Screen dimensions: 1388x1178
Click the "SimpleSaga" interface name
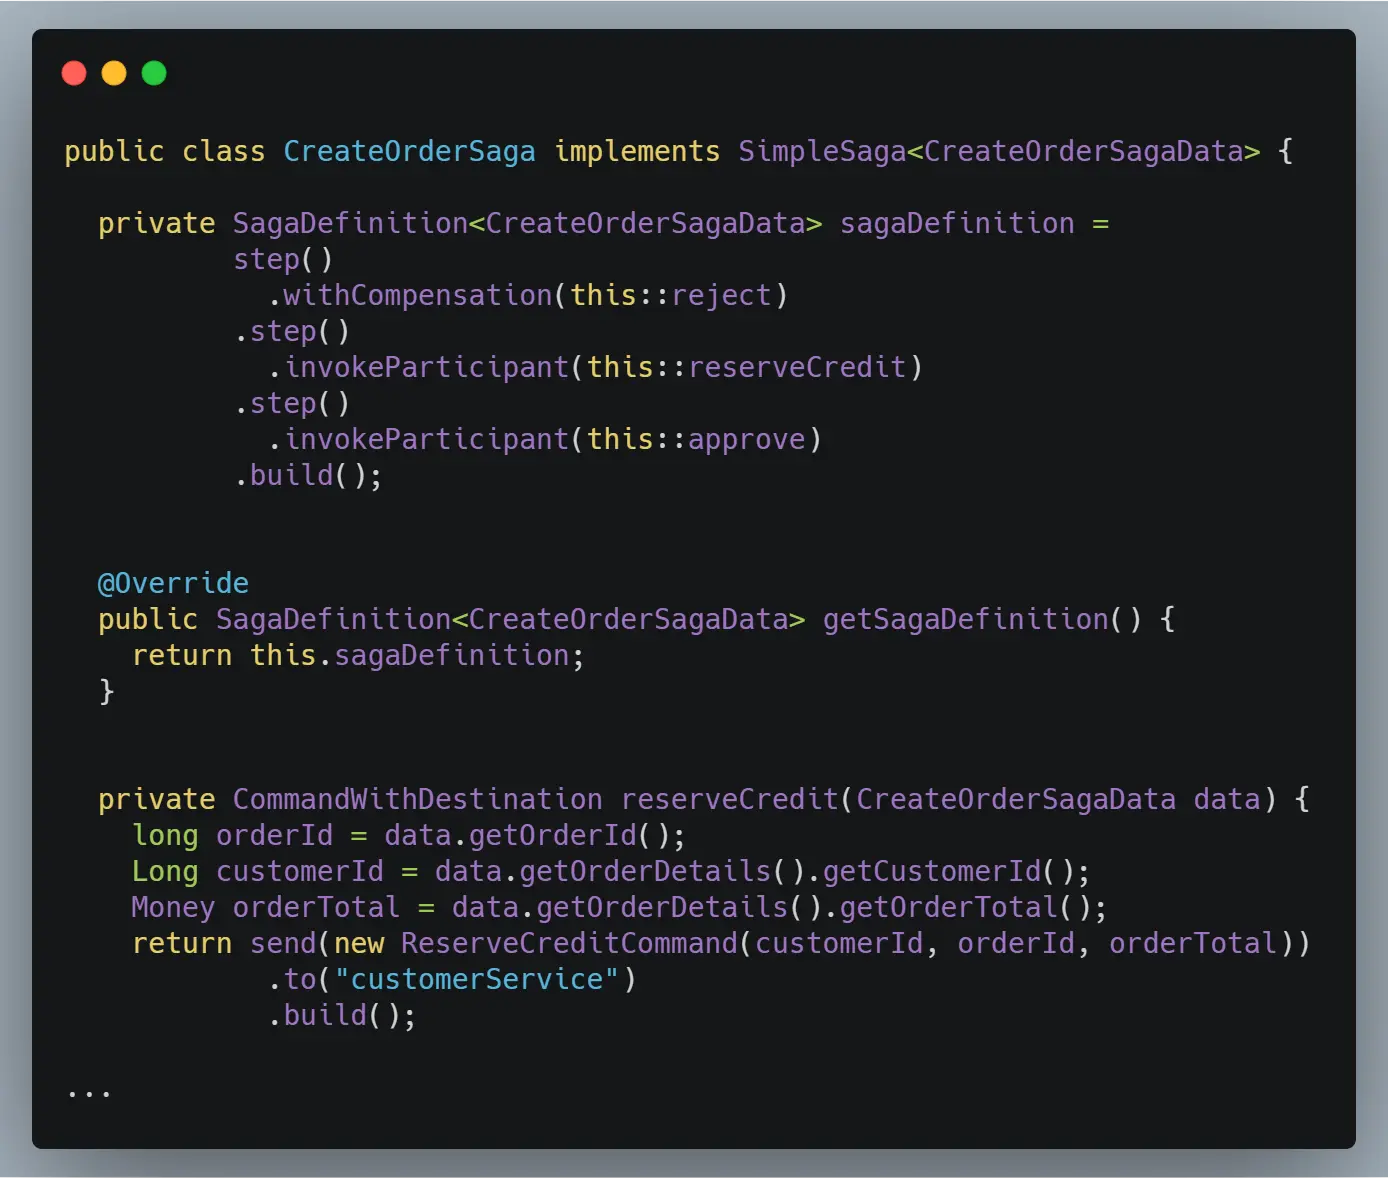coord(822,151)
